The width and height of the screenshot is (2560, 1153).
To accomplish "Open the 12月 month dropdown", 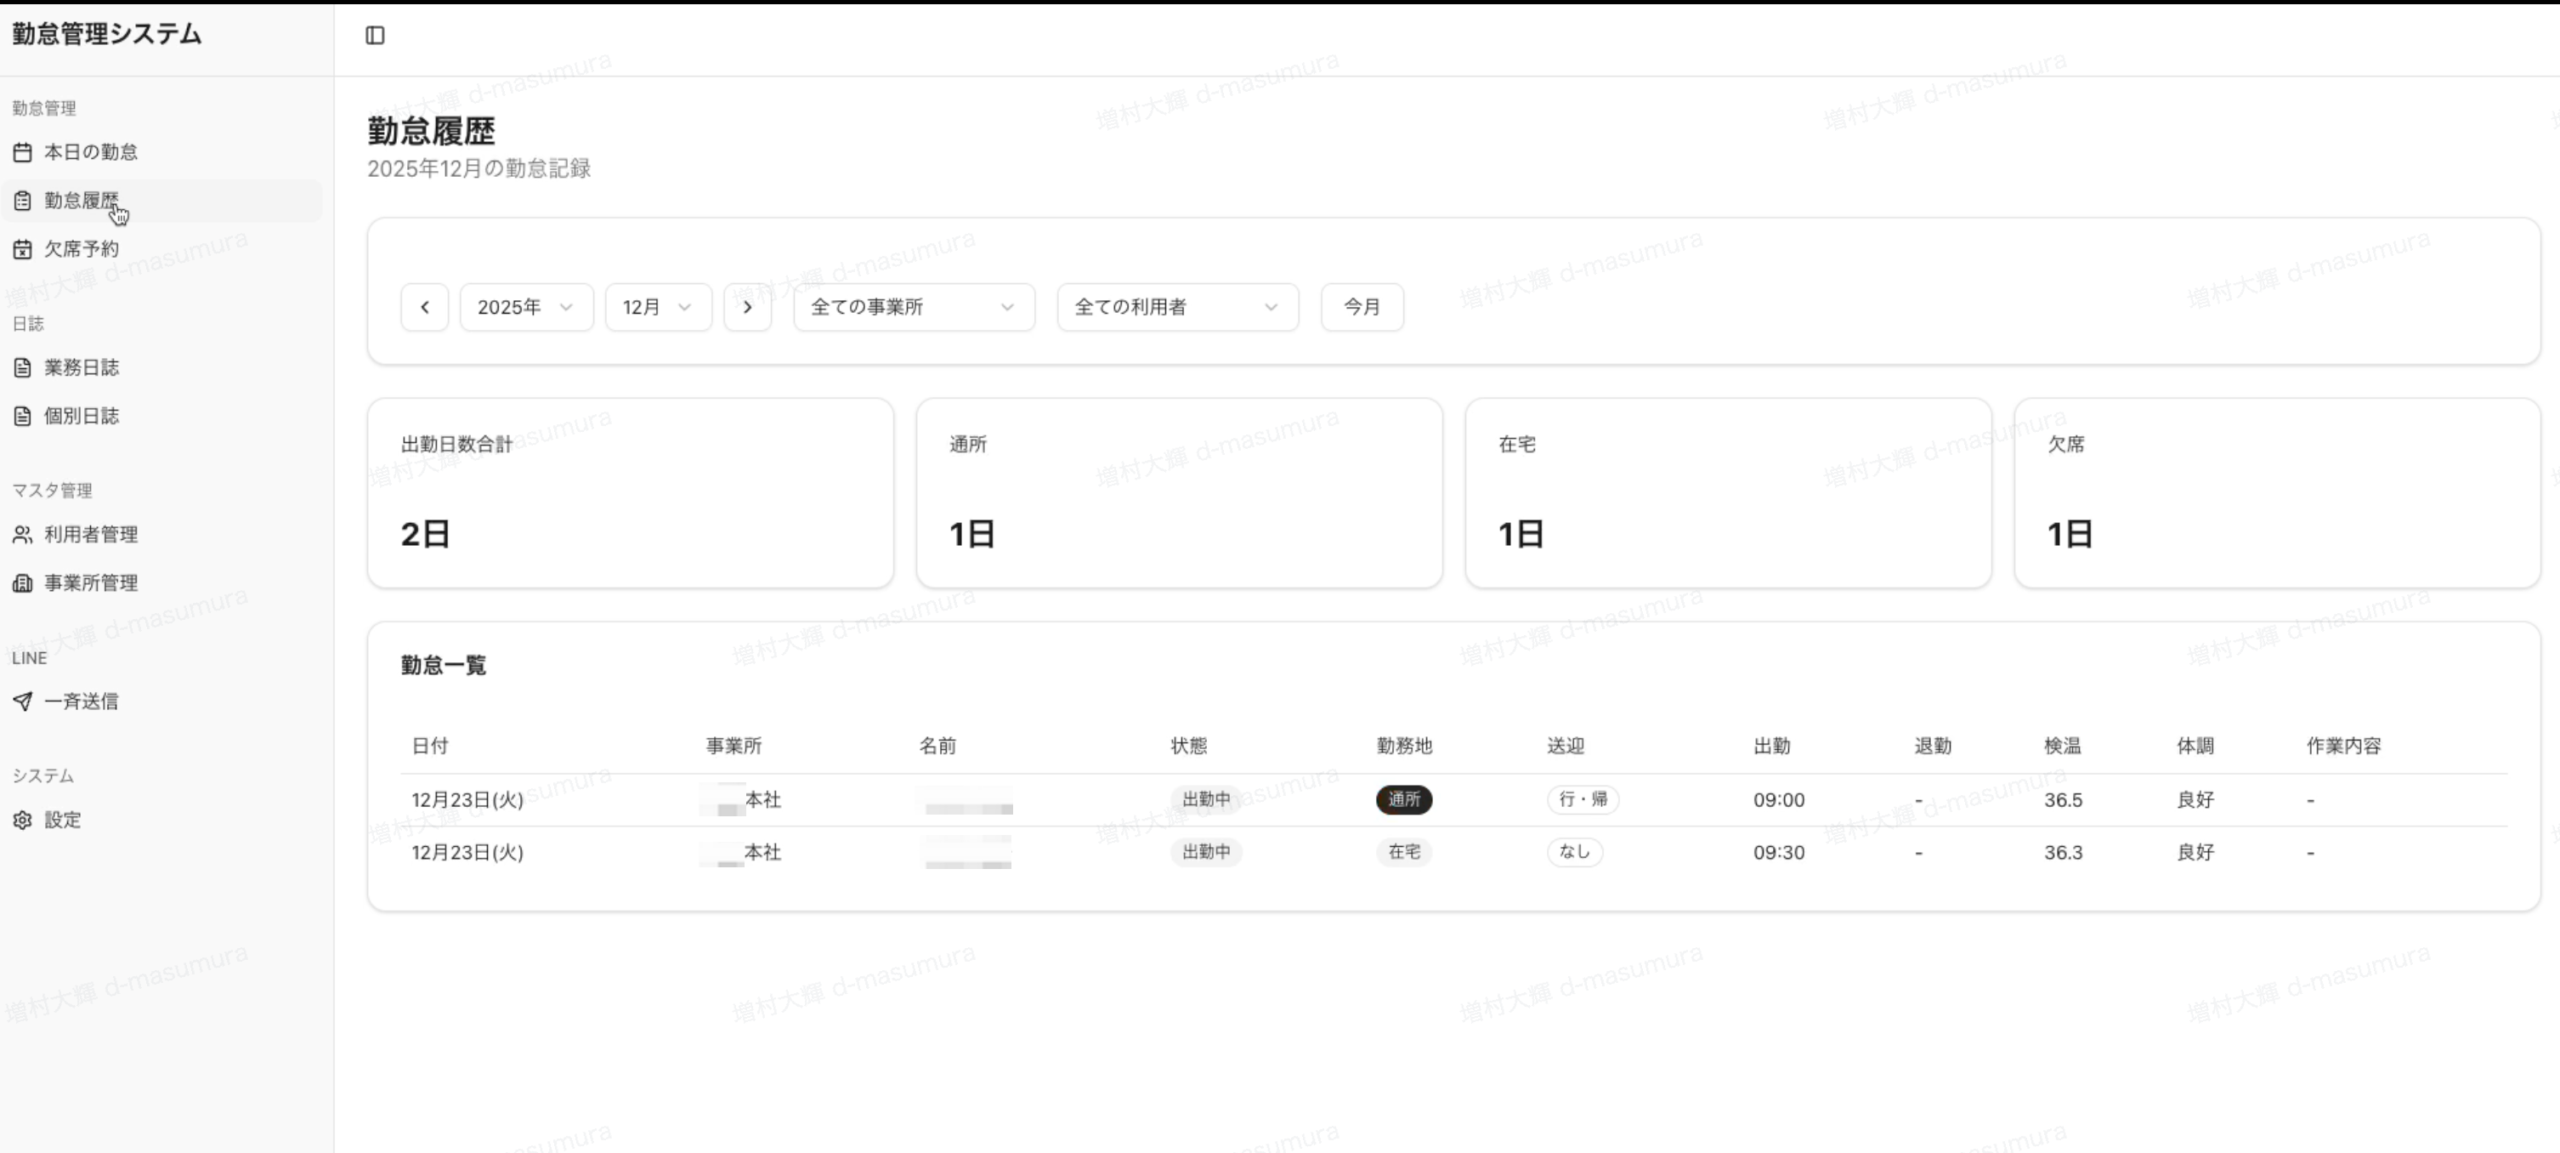I will pos(658,307).
